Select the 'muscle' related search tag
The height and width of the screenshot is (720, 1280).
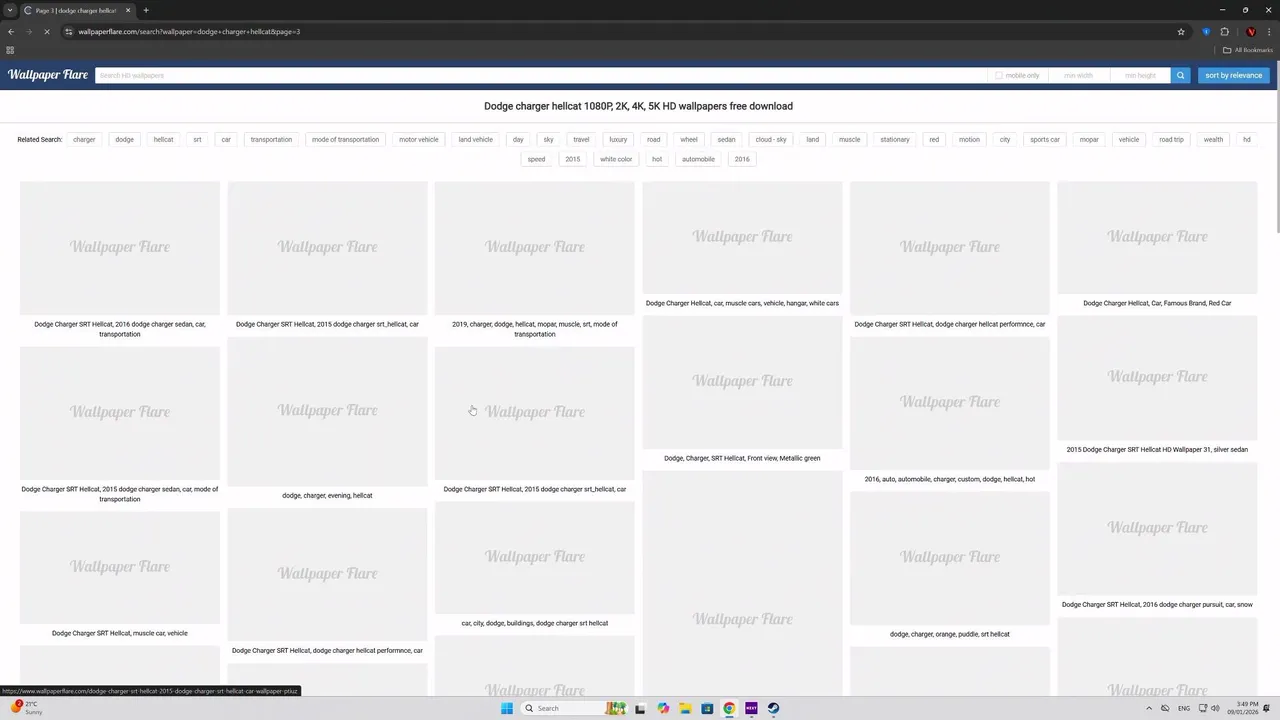[x=849, y=139]
